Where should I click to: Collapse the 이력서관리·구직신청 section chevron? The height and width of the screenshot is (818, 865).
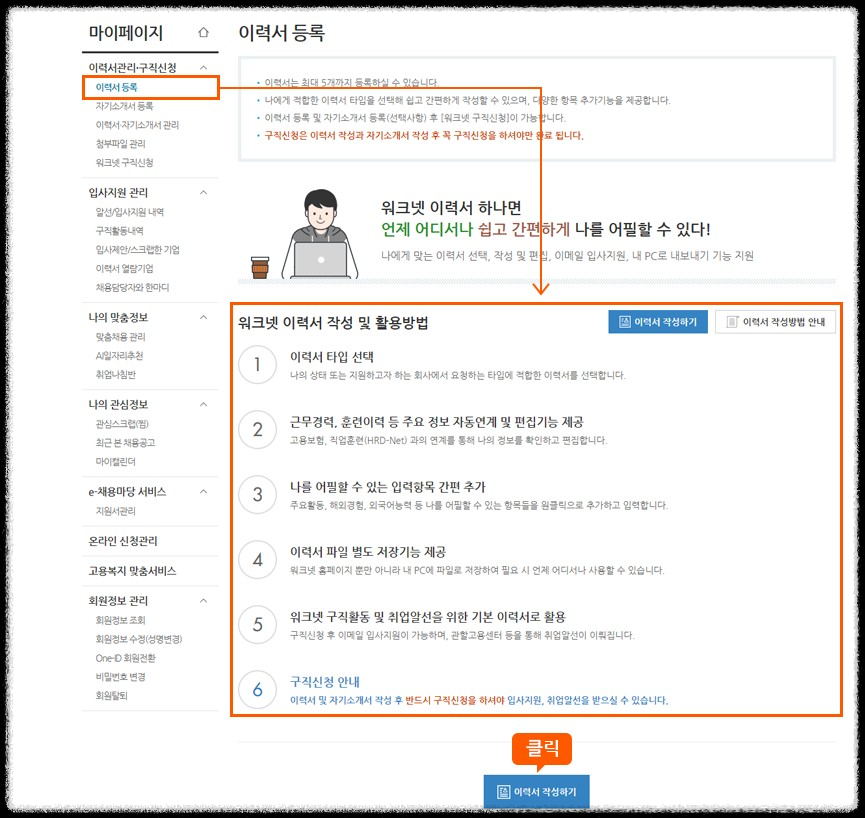coord(204,67)
